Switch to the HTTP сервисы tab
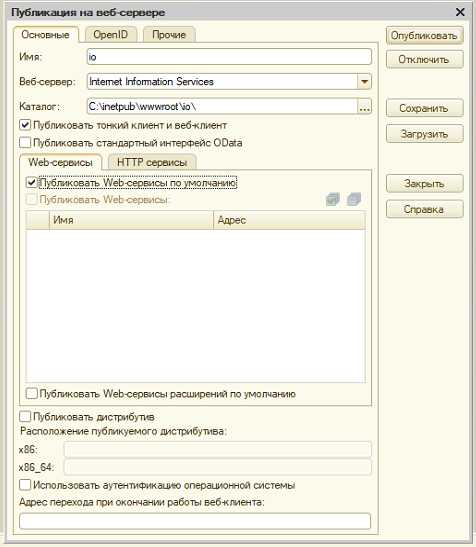 point(152,162)
